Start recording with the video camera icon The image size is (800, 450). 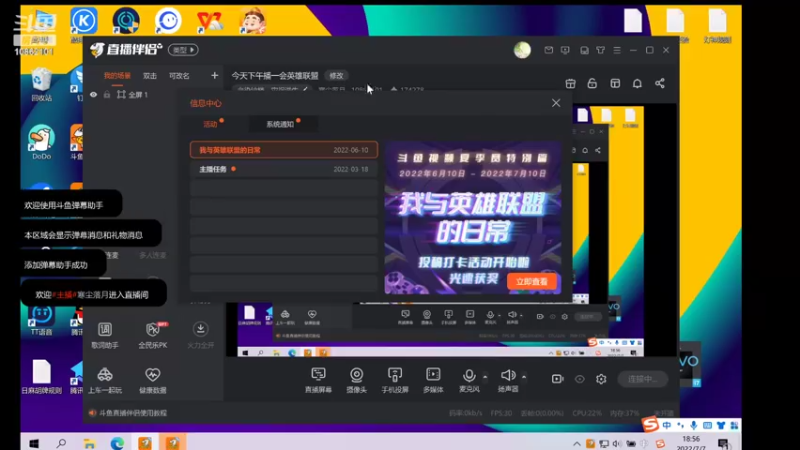coord(557,379)
